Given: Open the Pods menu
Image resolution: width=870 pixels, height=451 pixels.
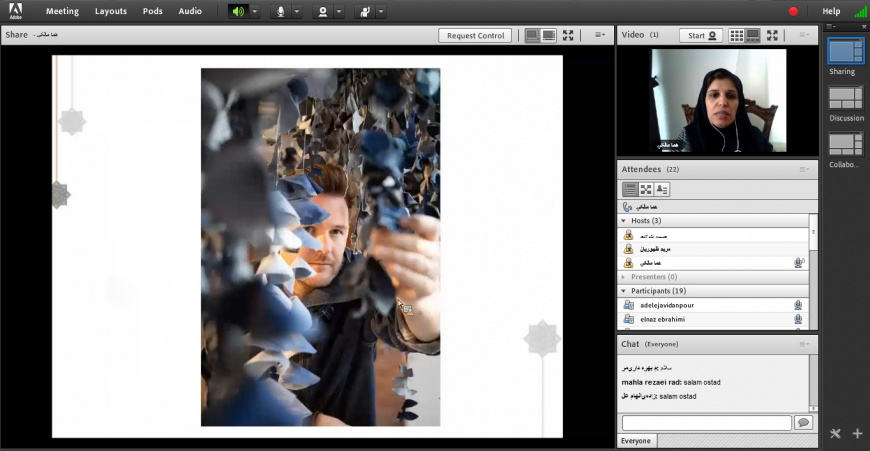Looking at the screenshot, I should click(152, 12).
